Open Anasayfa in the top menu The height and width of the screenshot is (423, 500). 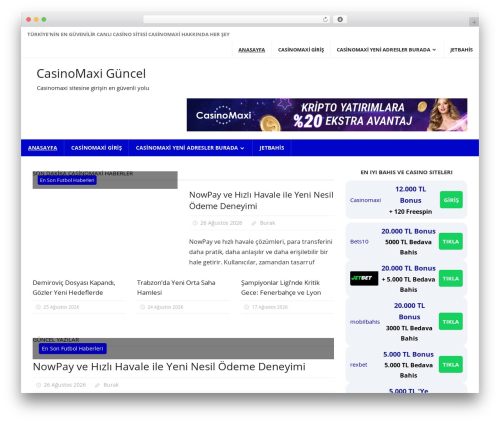(252, 50)
